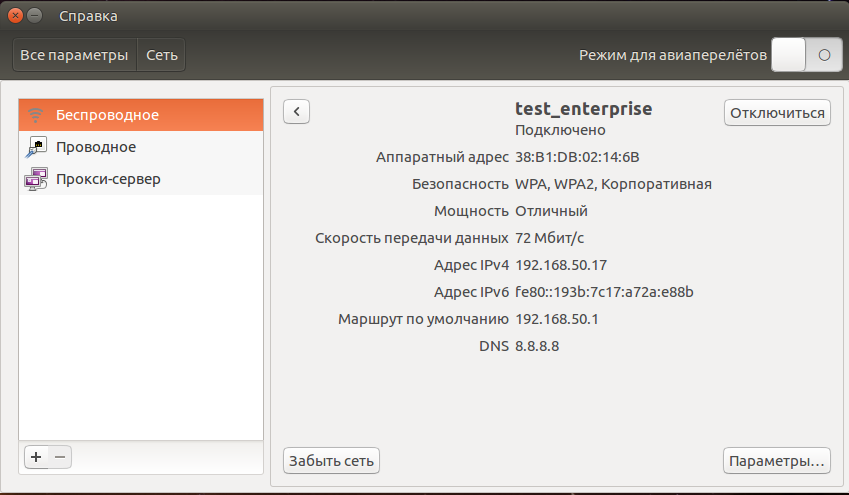
Task: Select the Беспроводное list entry label
Action: 107,115
